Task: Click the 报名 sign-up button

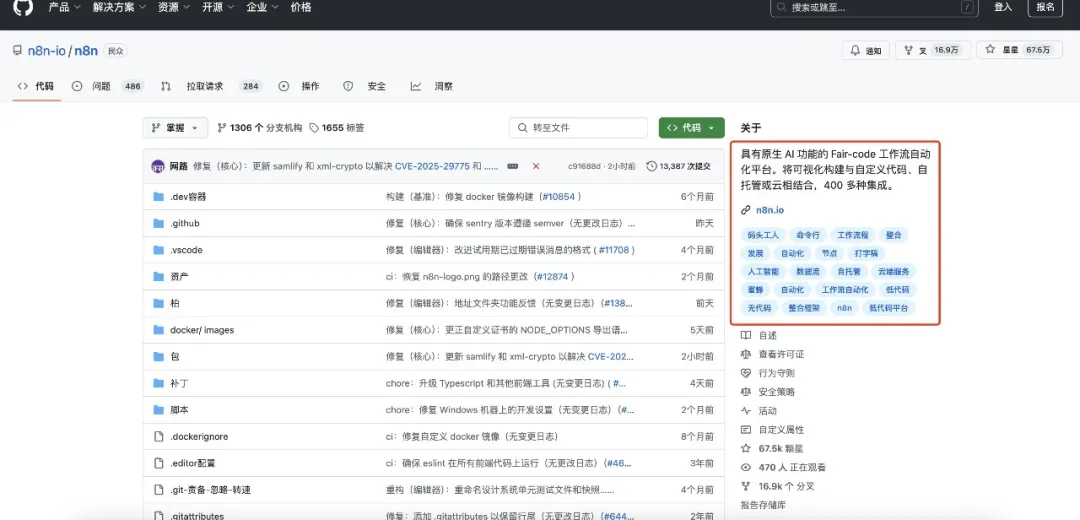Action: (x=1046, y=7)
